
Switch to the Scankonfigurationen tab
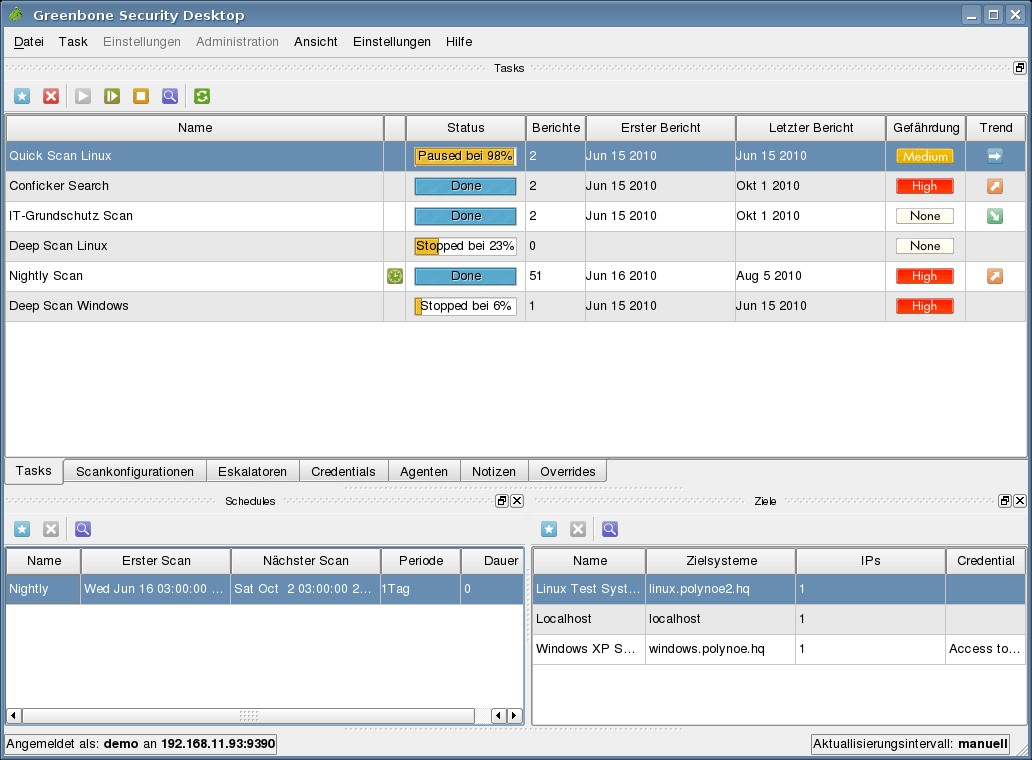(135, 471)
